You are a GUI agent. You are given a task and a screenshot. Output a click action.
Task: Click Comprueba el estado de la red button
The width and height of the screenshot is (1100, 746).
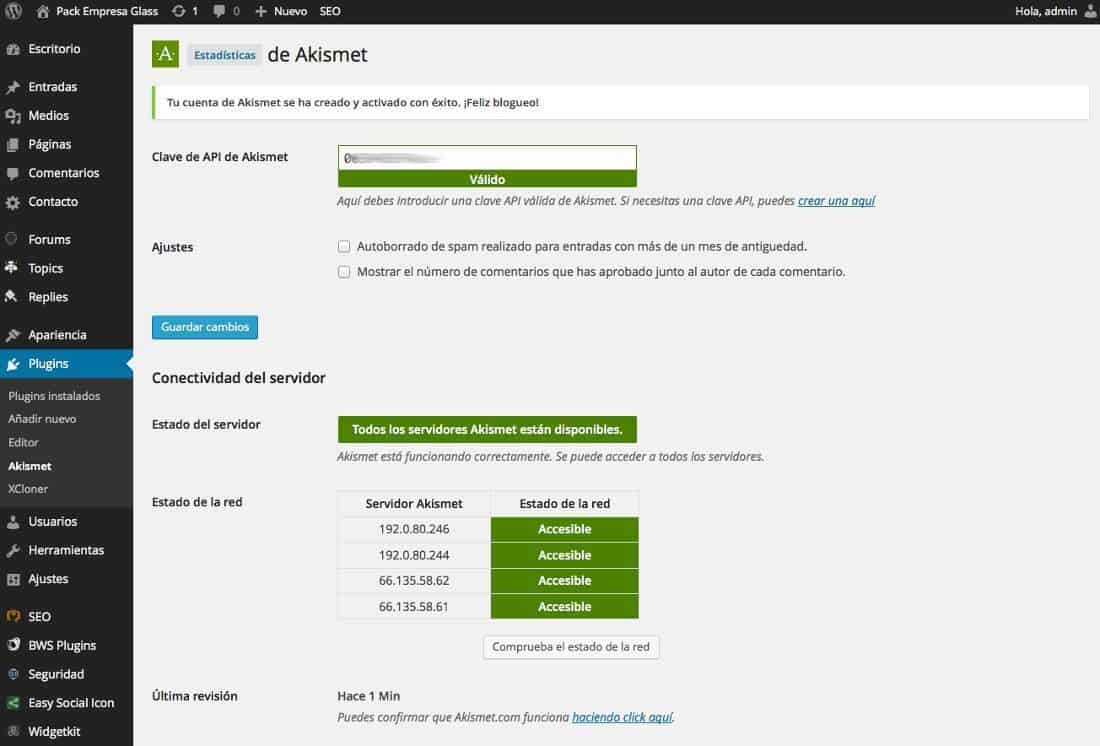click(x=571, y=647)
